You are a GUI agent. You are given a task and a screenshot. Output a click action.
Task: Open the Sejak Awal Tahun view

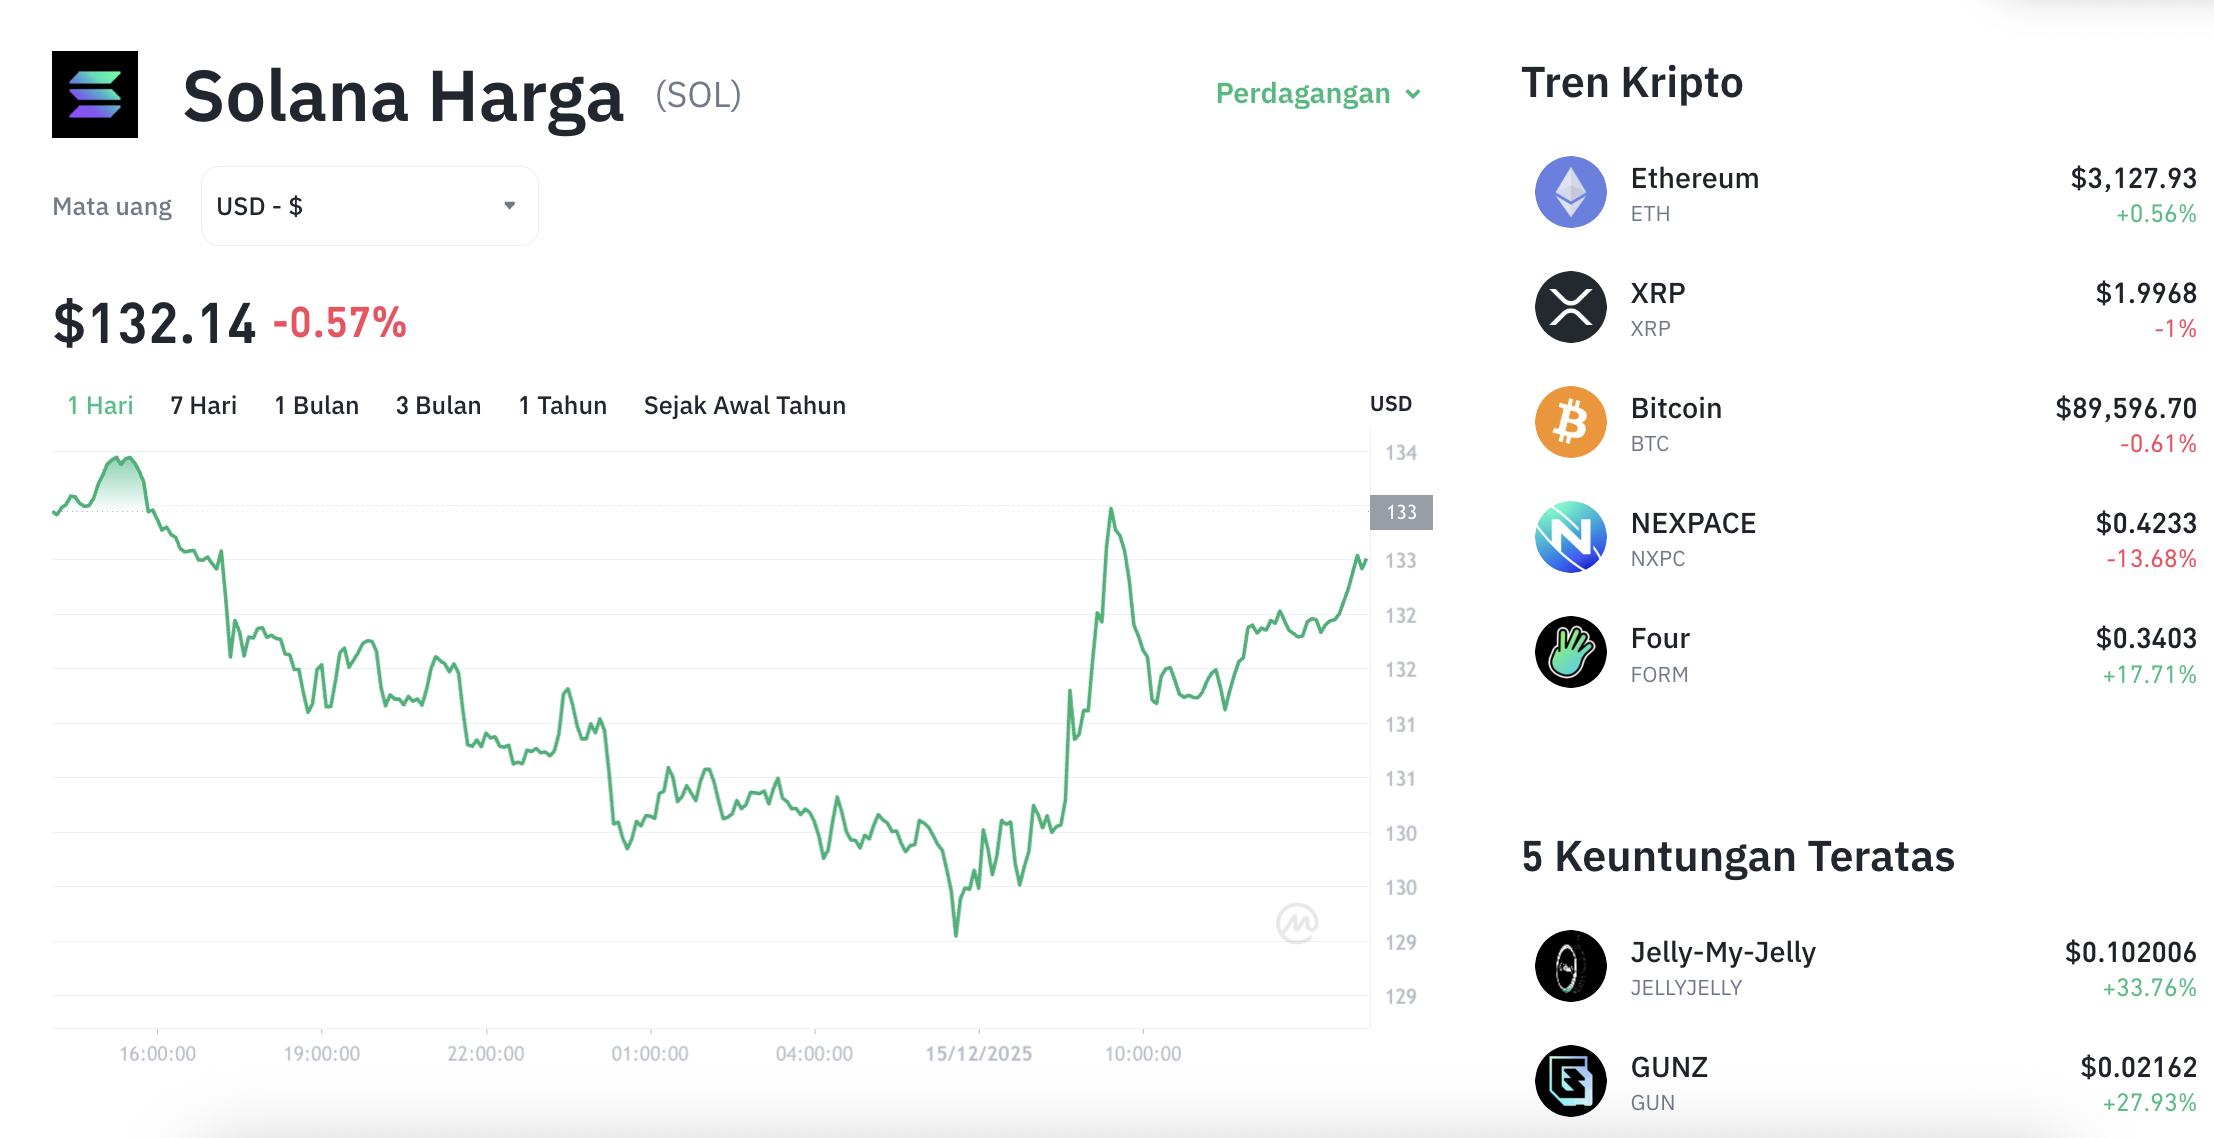coord(744,405)
